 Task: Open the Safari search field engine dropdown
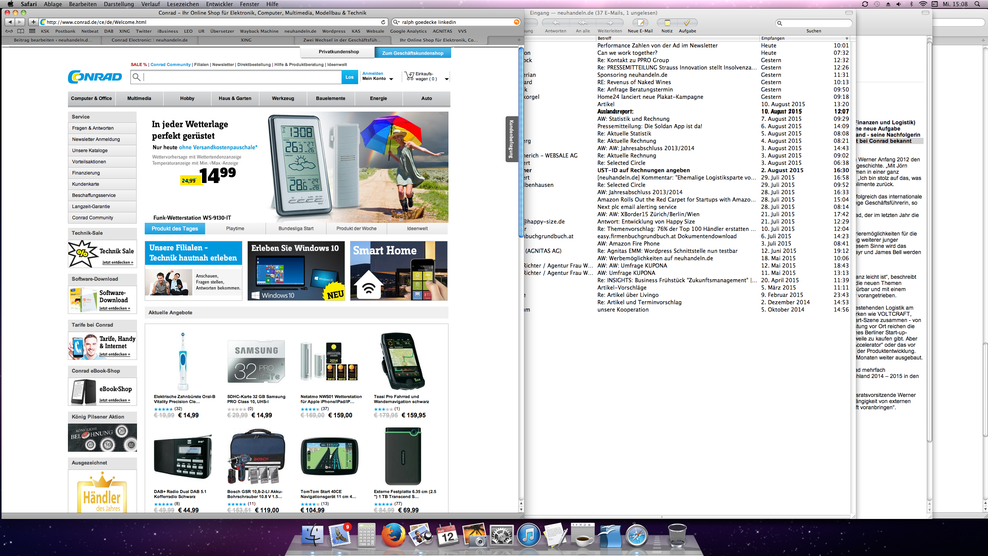[396, 22]
